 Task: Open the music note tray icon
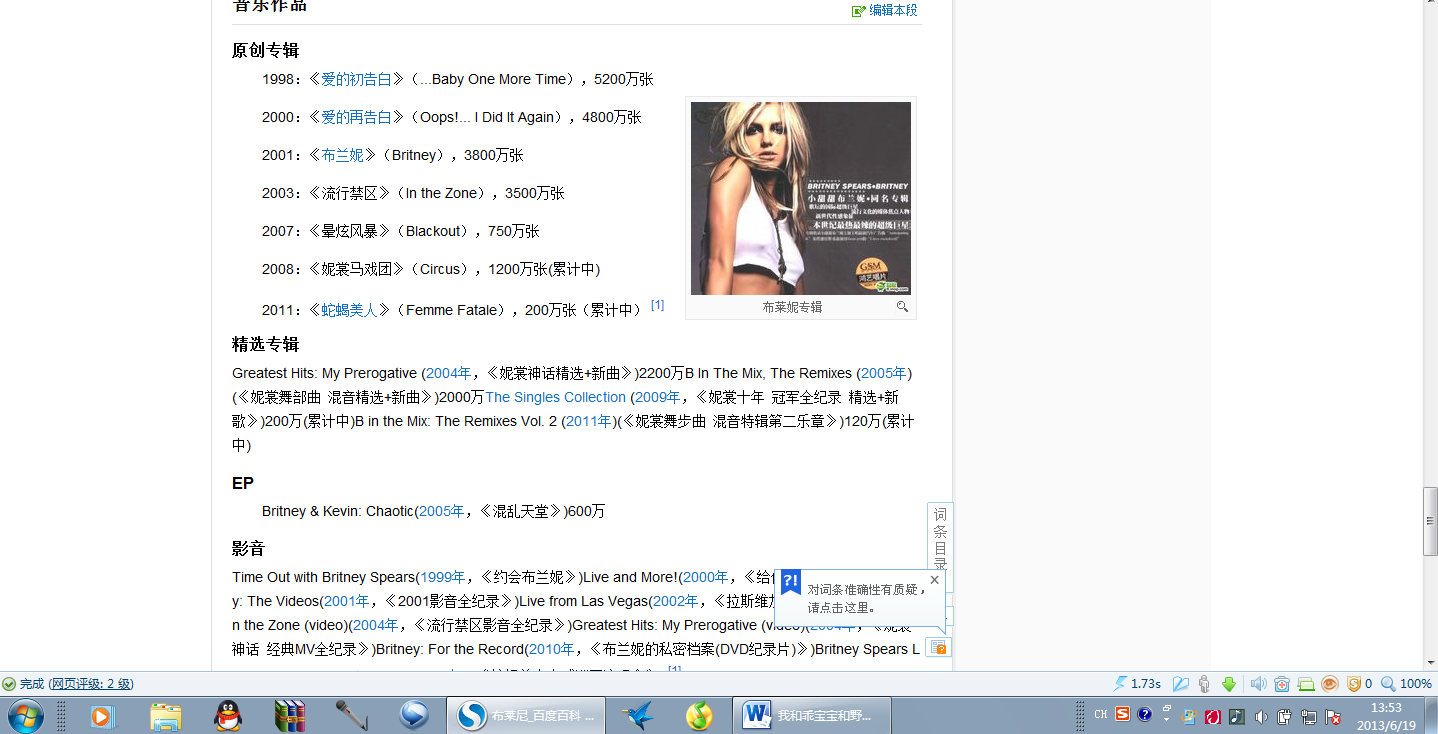point(1237,716)
